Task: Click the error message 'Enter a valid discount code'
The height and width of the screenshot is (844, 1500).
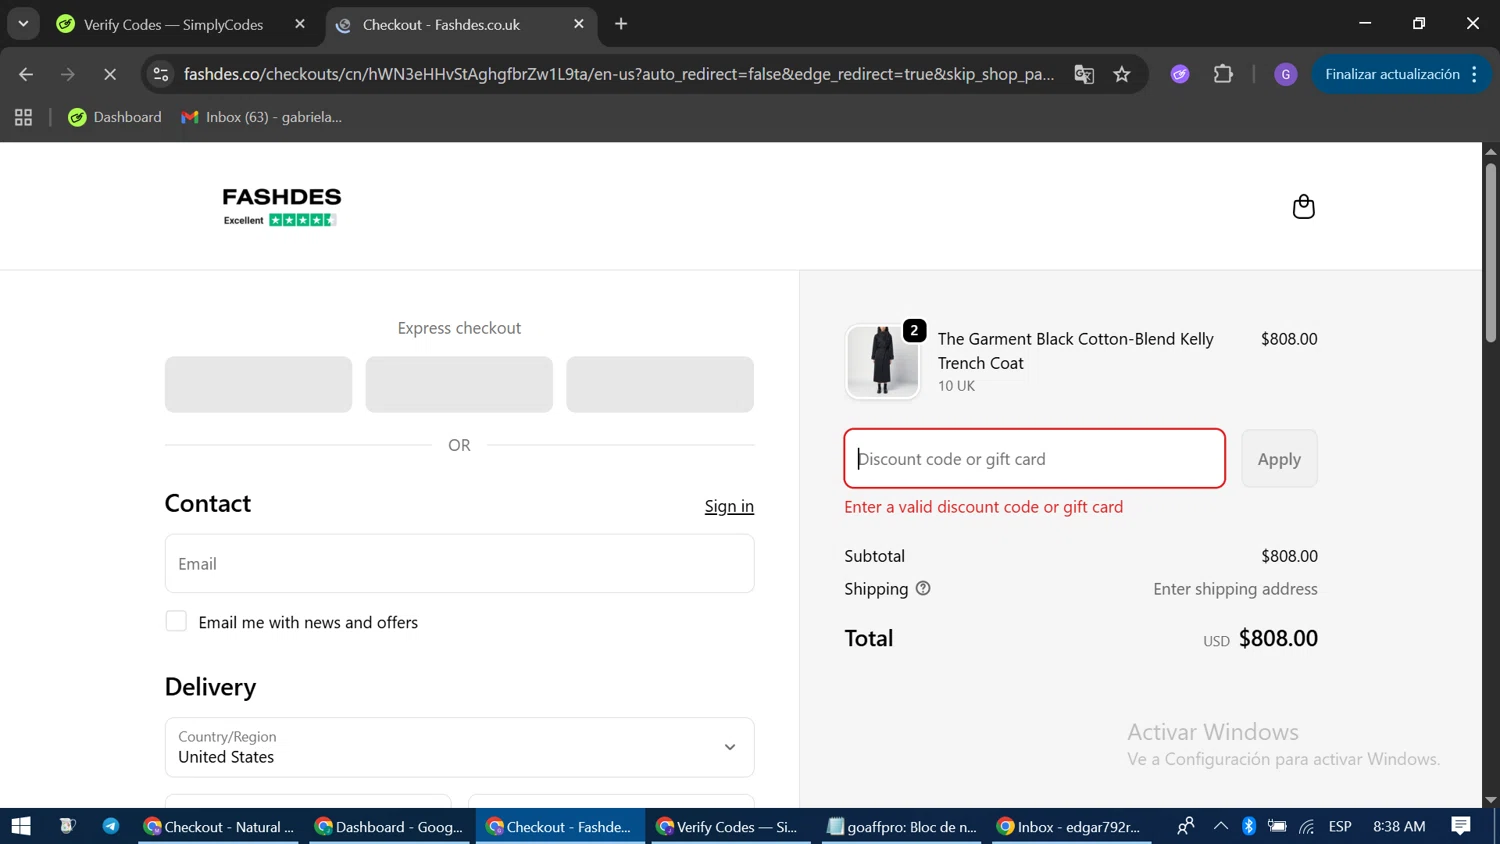Action: pos(983,507)
